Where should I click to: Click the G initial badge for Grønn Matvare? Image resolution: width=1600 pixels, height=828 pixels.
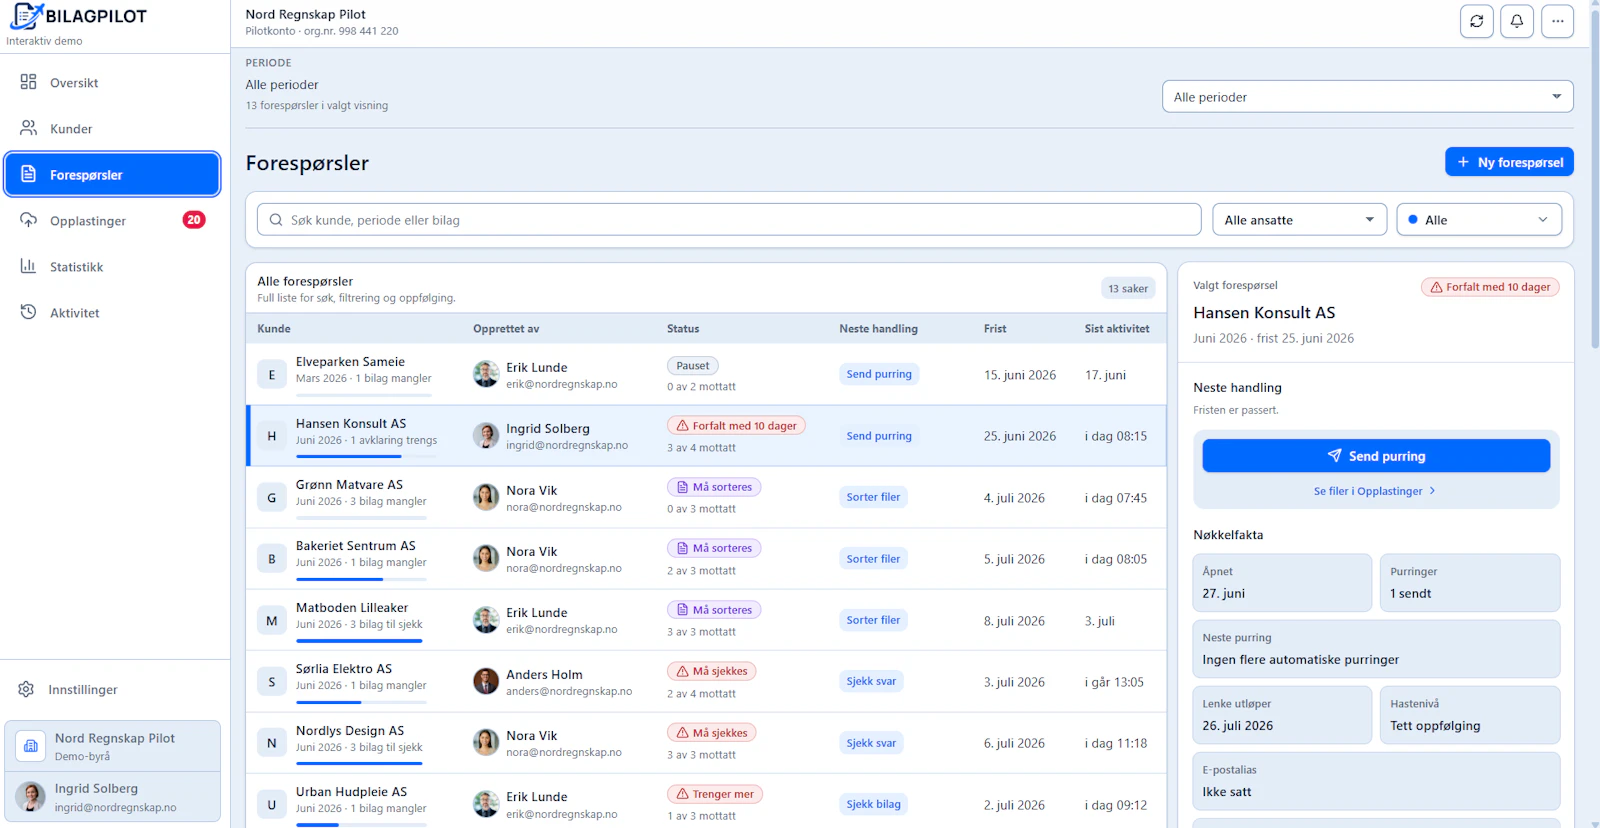point(272,497)
